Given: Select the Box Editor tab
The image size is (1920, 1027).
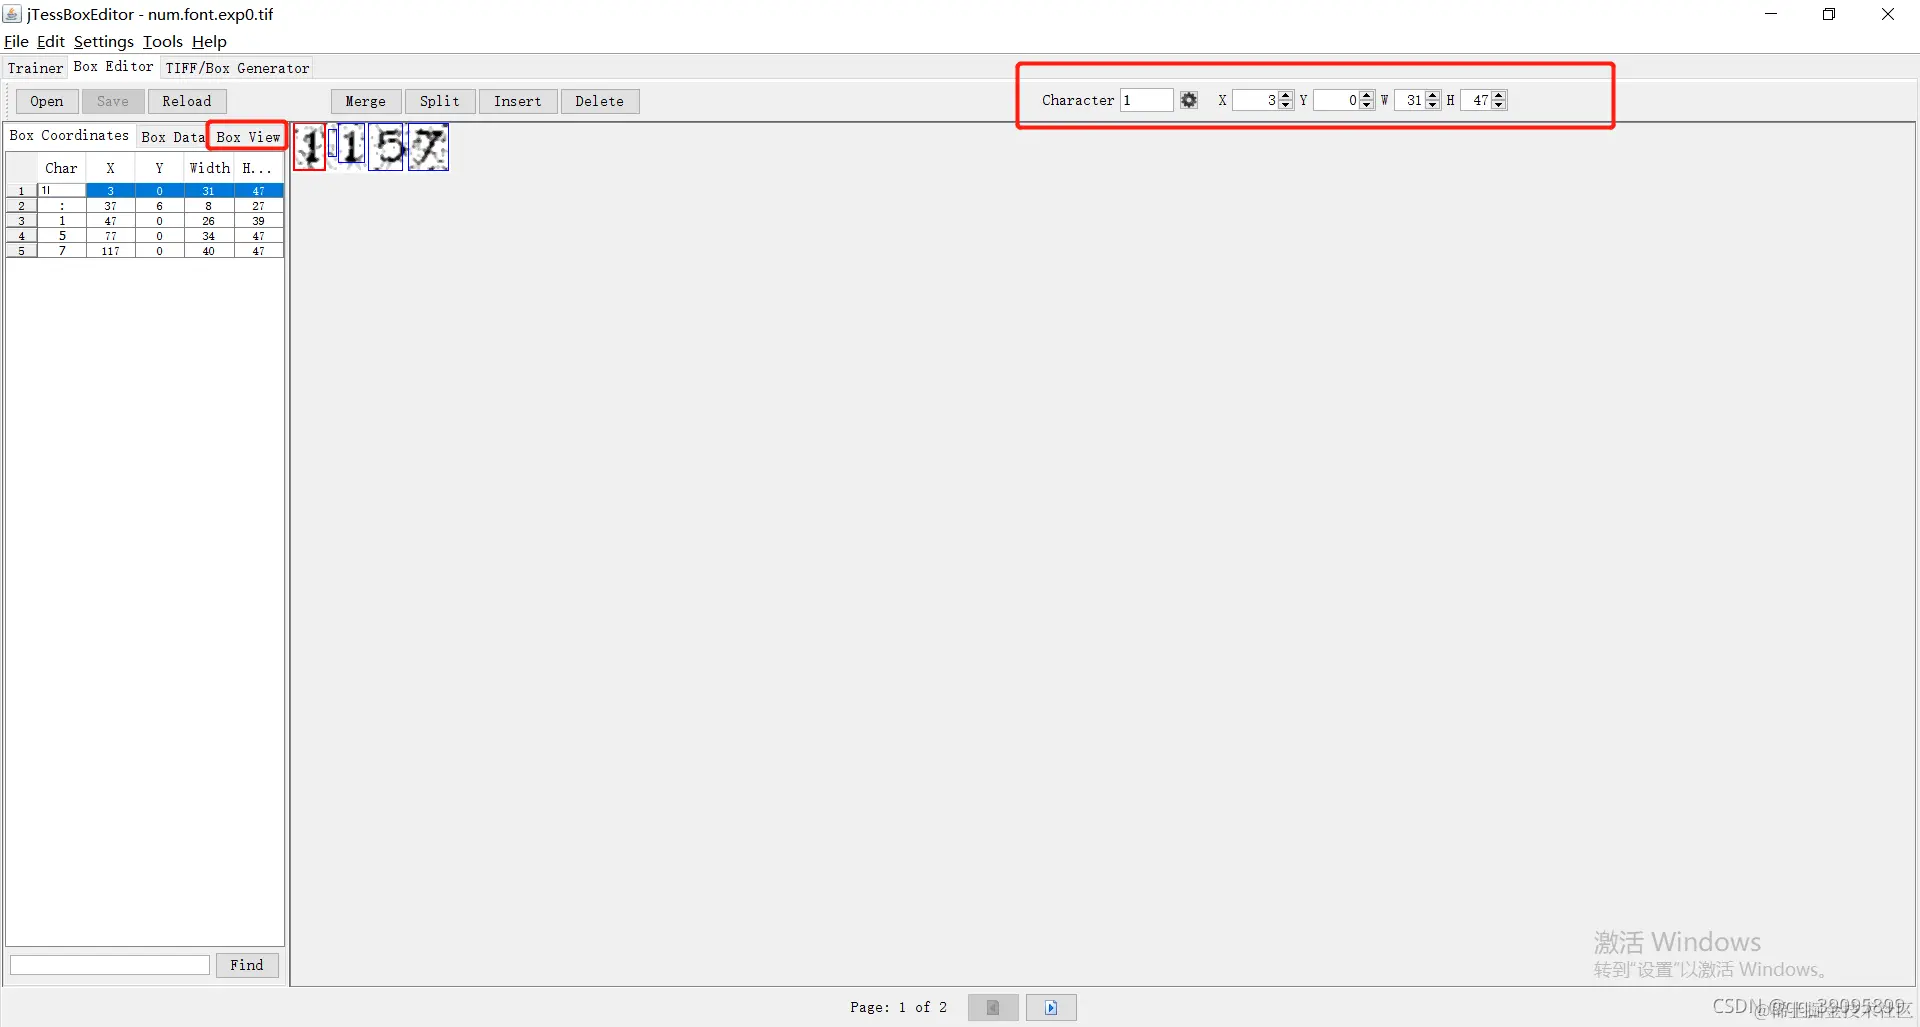Looking at the screenshot, I should click(114, 67).
